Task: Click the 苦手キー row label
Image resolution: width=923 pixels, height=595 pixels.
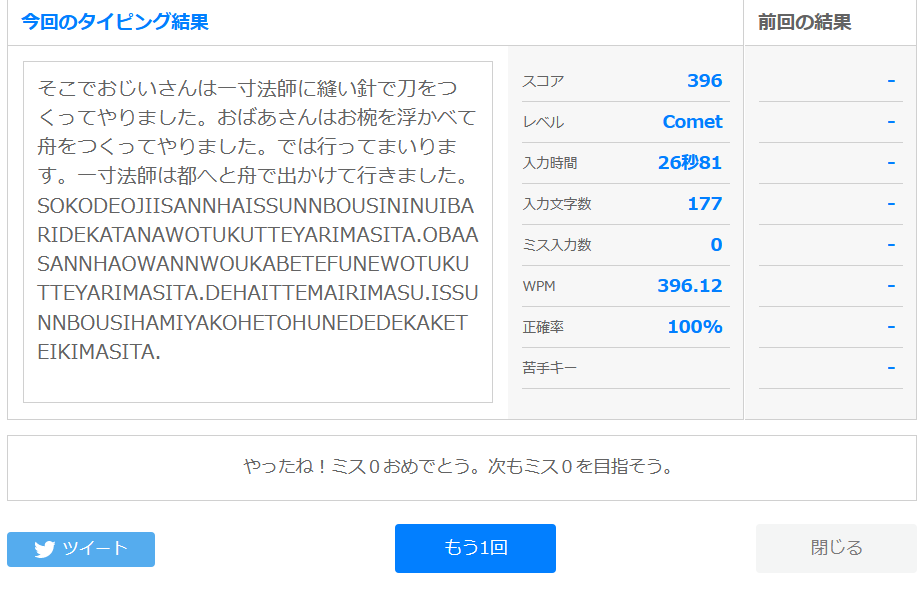Action: pos(549,368)
